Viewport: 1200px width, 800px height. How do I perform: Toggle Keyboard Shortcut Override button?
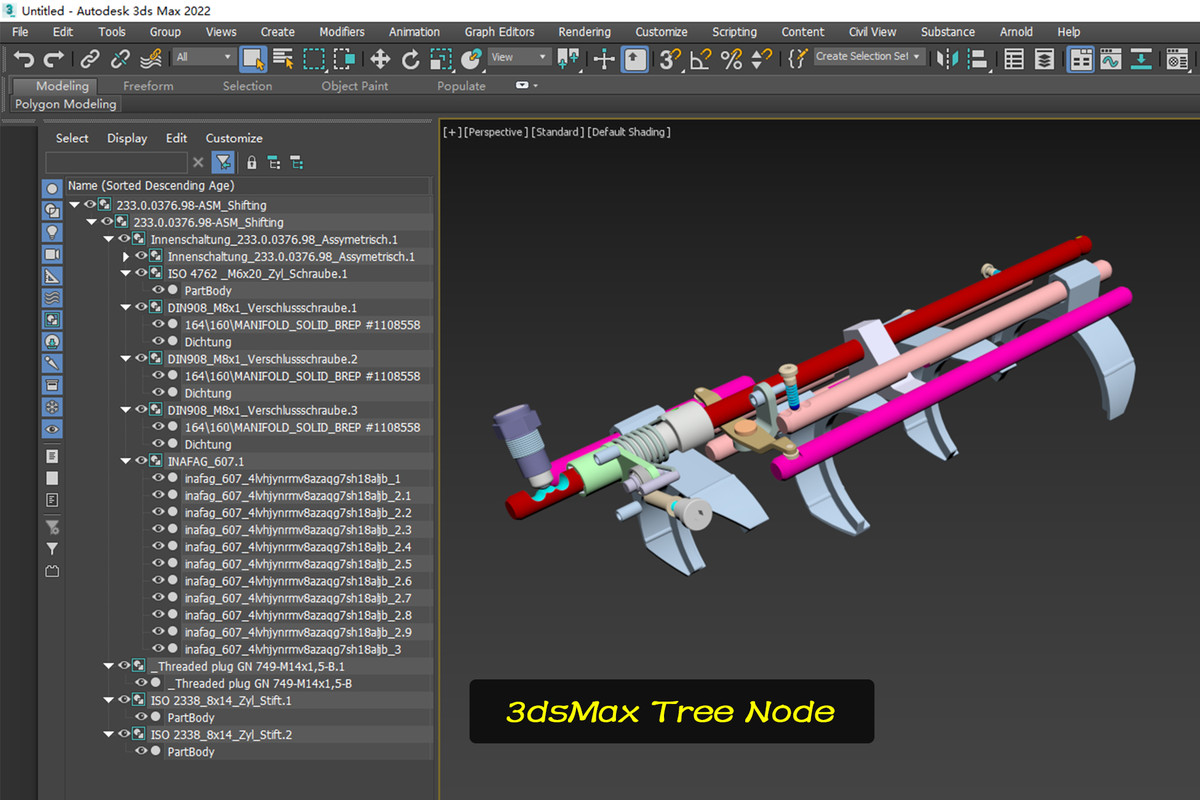[635, 59]
